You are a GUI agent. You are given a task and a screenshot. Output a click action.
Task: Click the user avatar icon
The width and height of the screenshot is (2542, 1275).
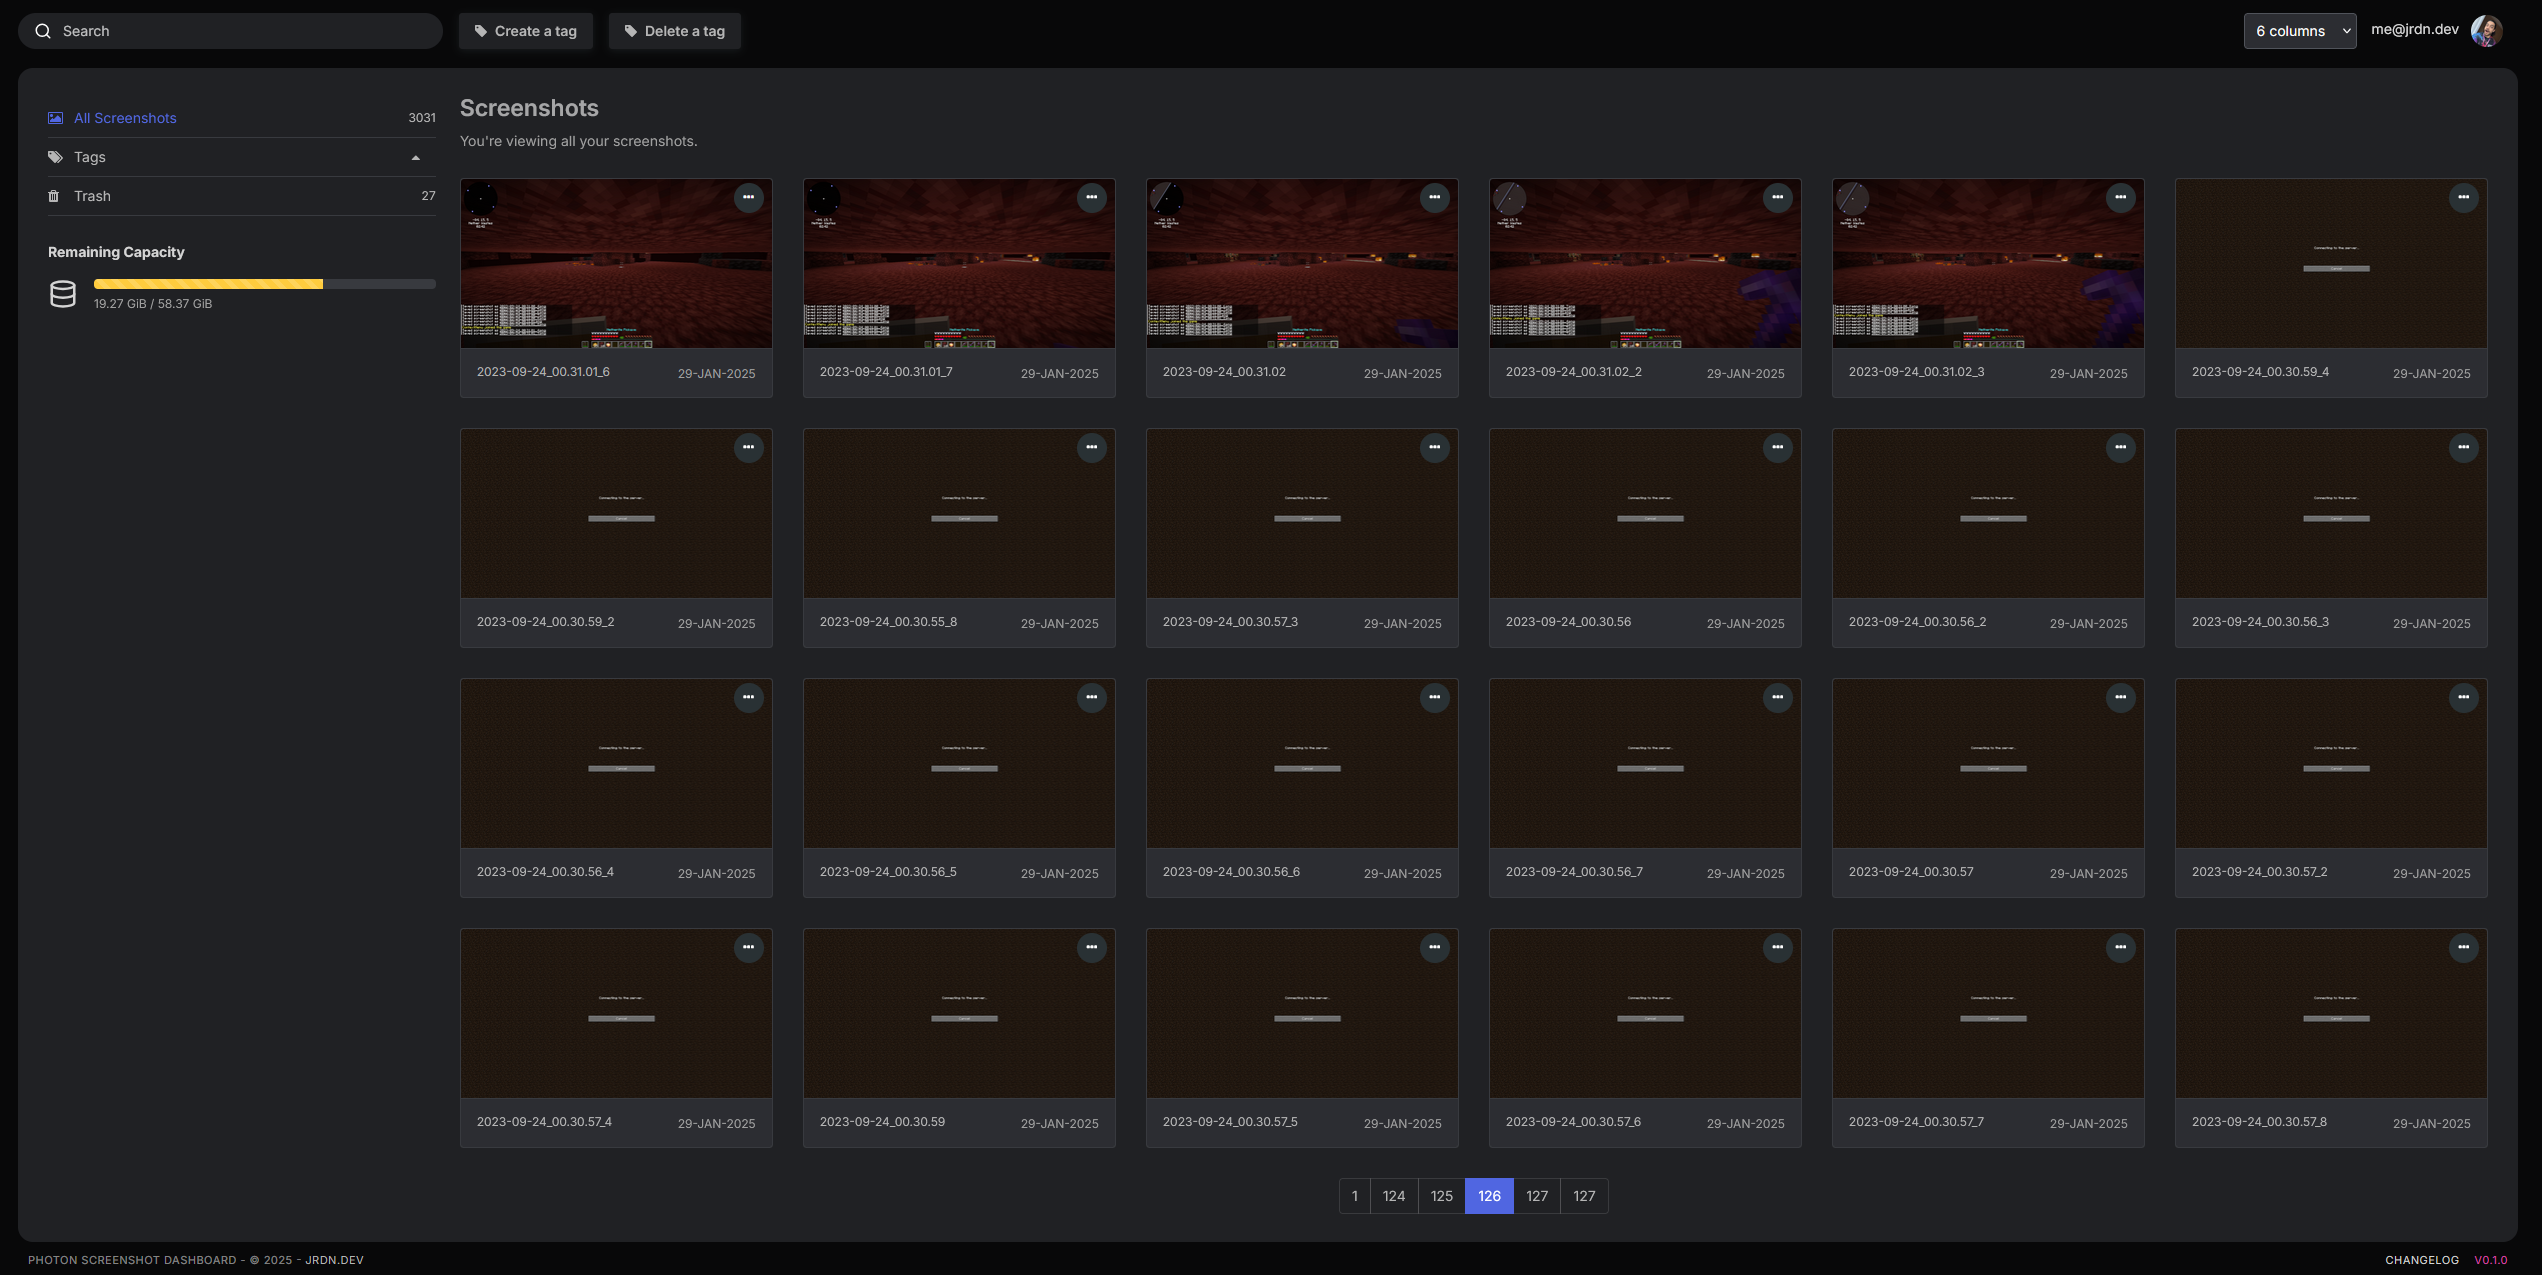point(2486,31)
